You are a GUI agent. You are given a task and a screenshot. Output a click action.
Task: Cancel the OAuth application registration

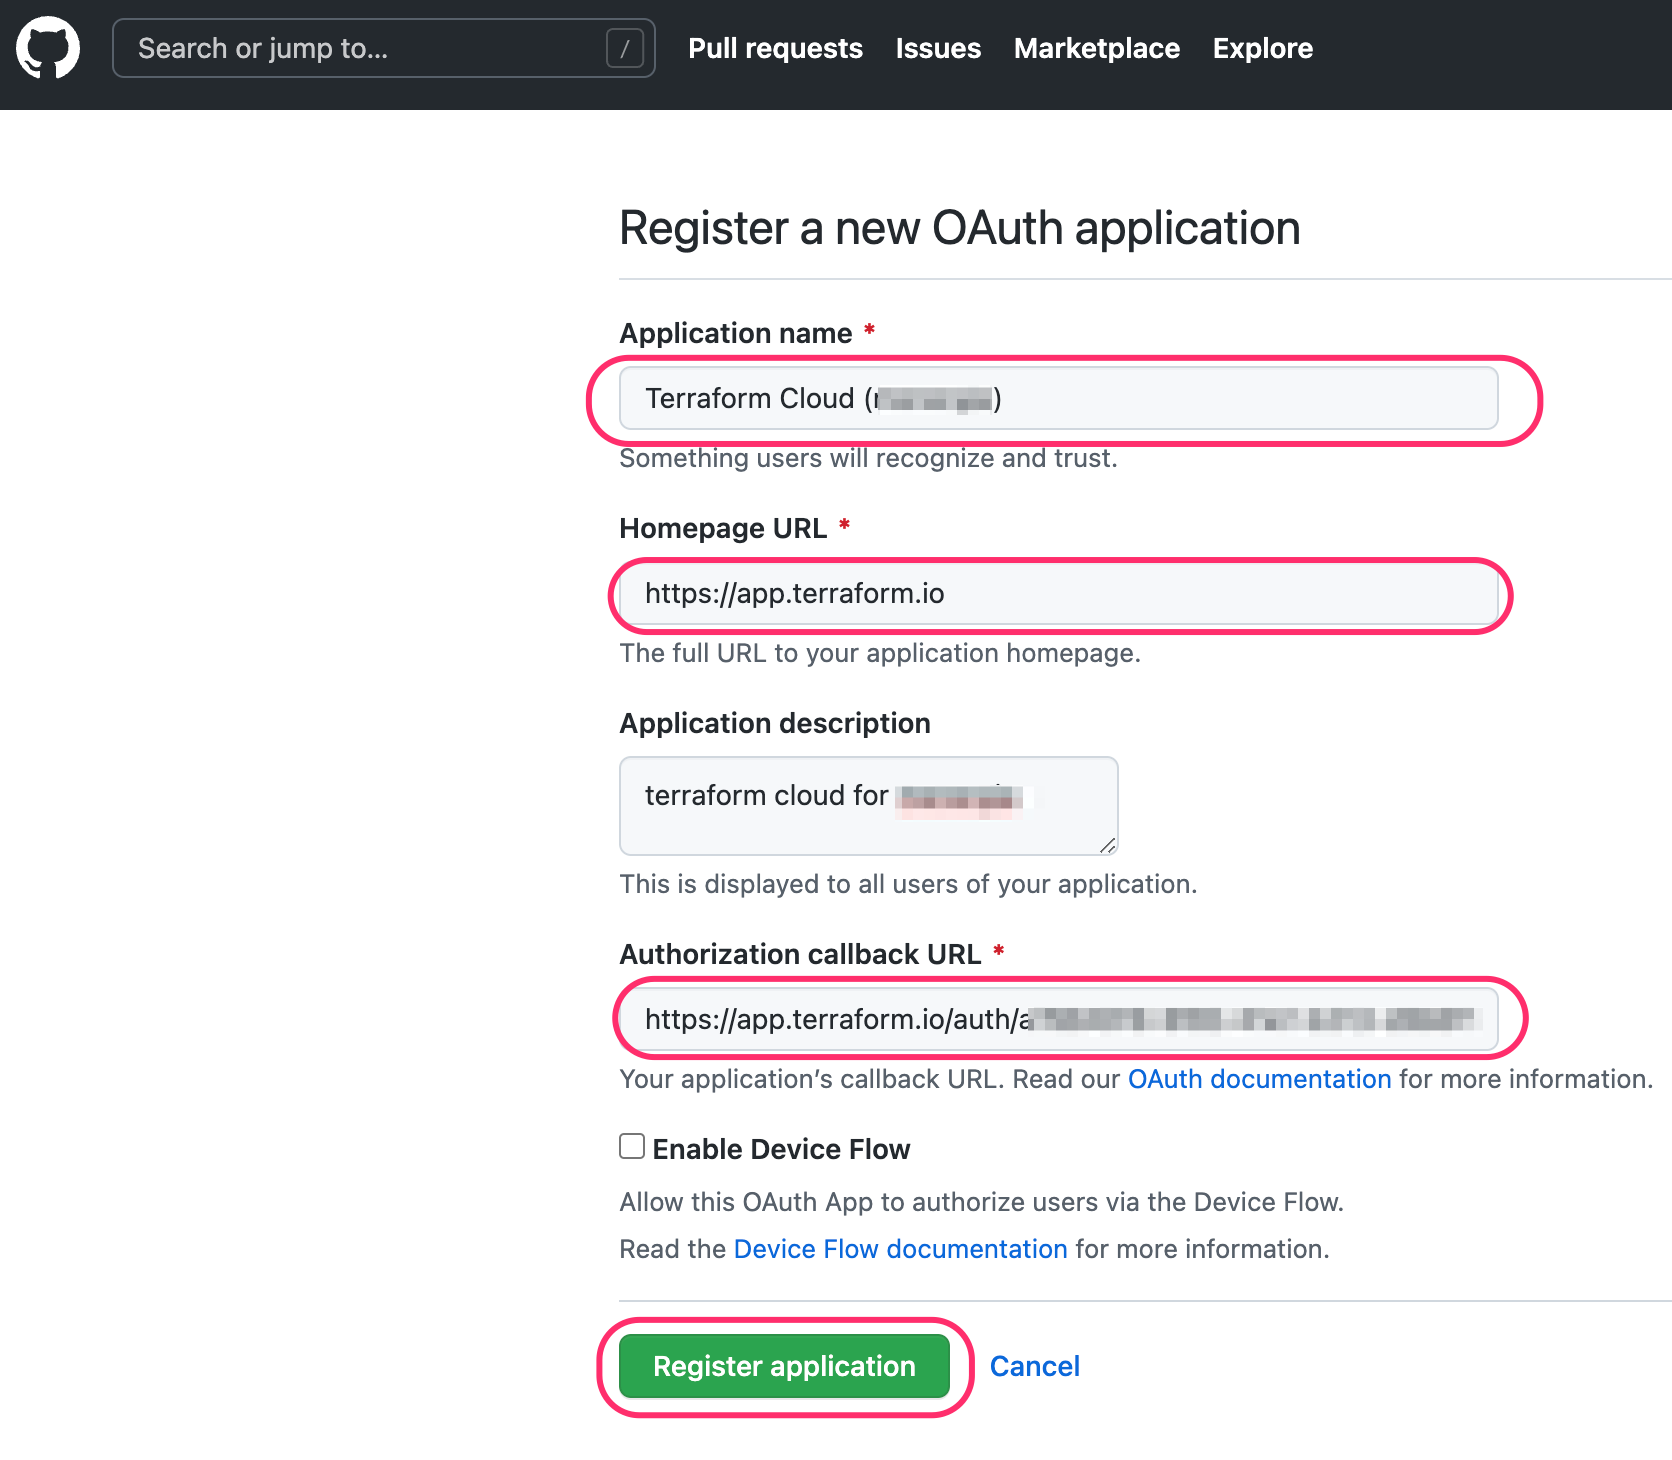(x=1034, y=1366)
